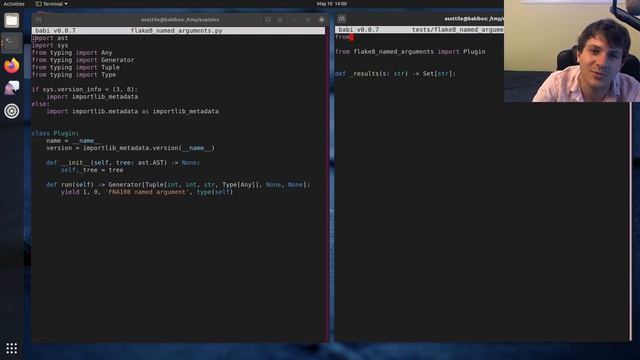The width and height of the screenshot is (640, 360).
Task: Click 'from typing import Generator' line
Action: click(x=83, y=60)
